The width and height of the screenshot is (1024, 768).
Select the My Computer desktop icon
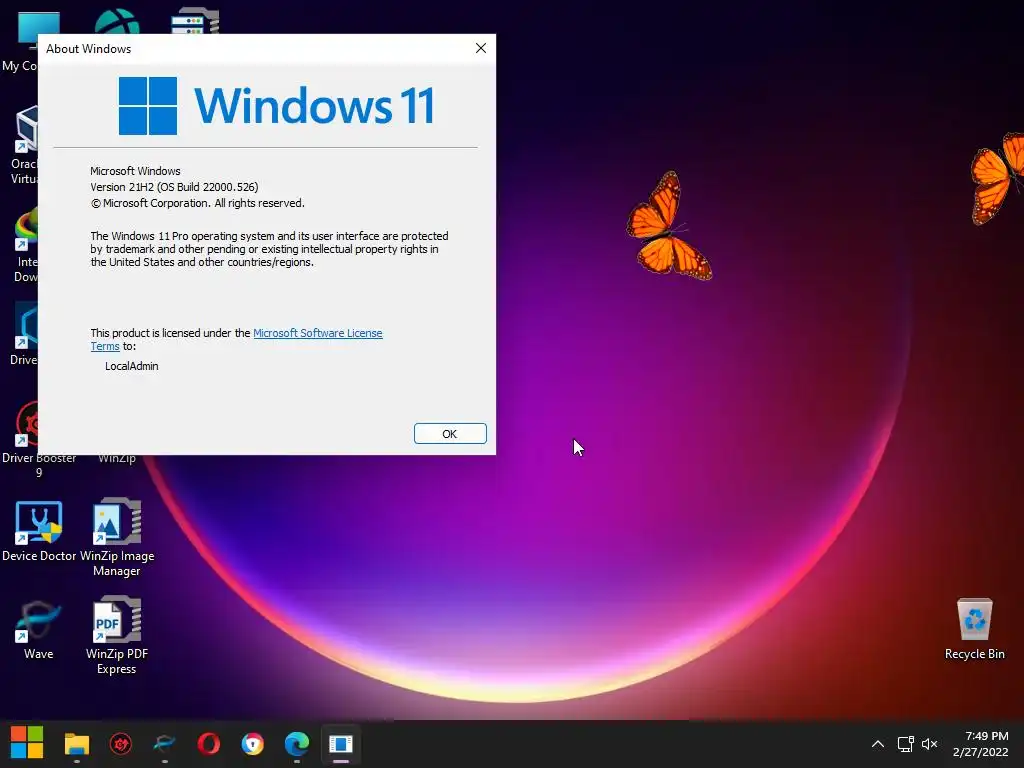(x=20, y=42)
